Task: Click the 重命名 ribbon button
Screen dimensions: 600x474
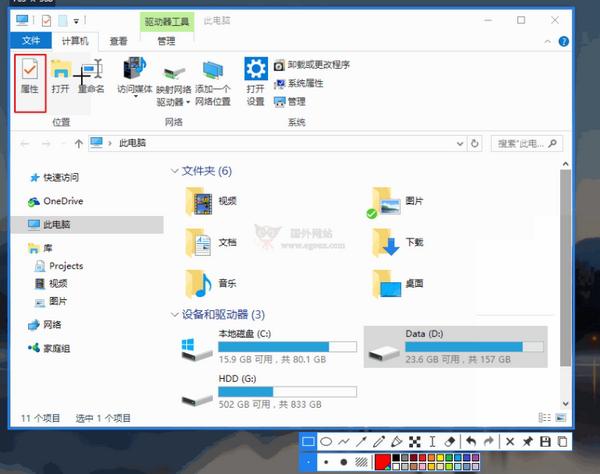Action: tap(91, 77)
